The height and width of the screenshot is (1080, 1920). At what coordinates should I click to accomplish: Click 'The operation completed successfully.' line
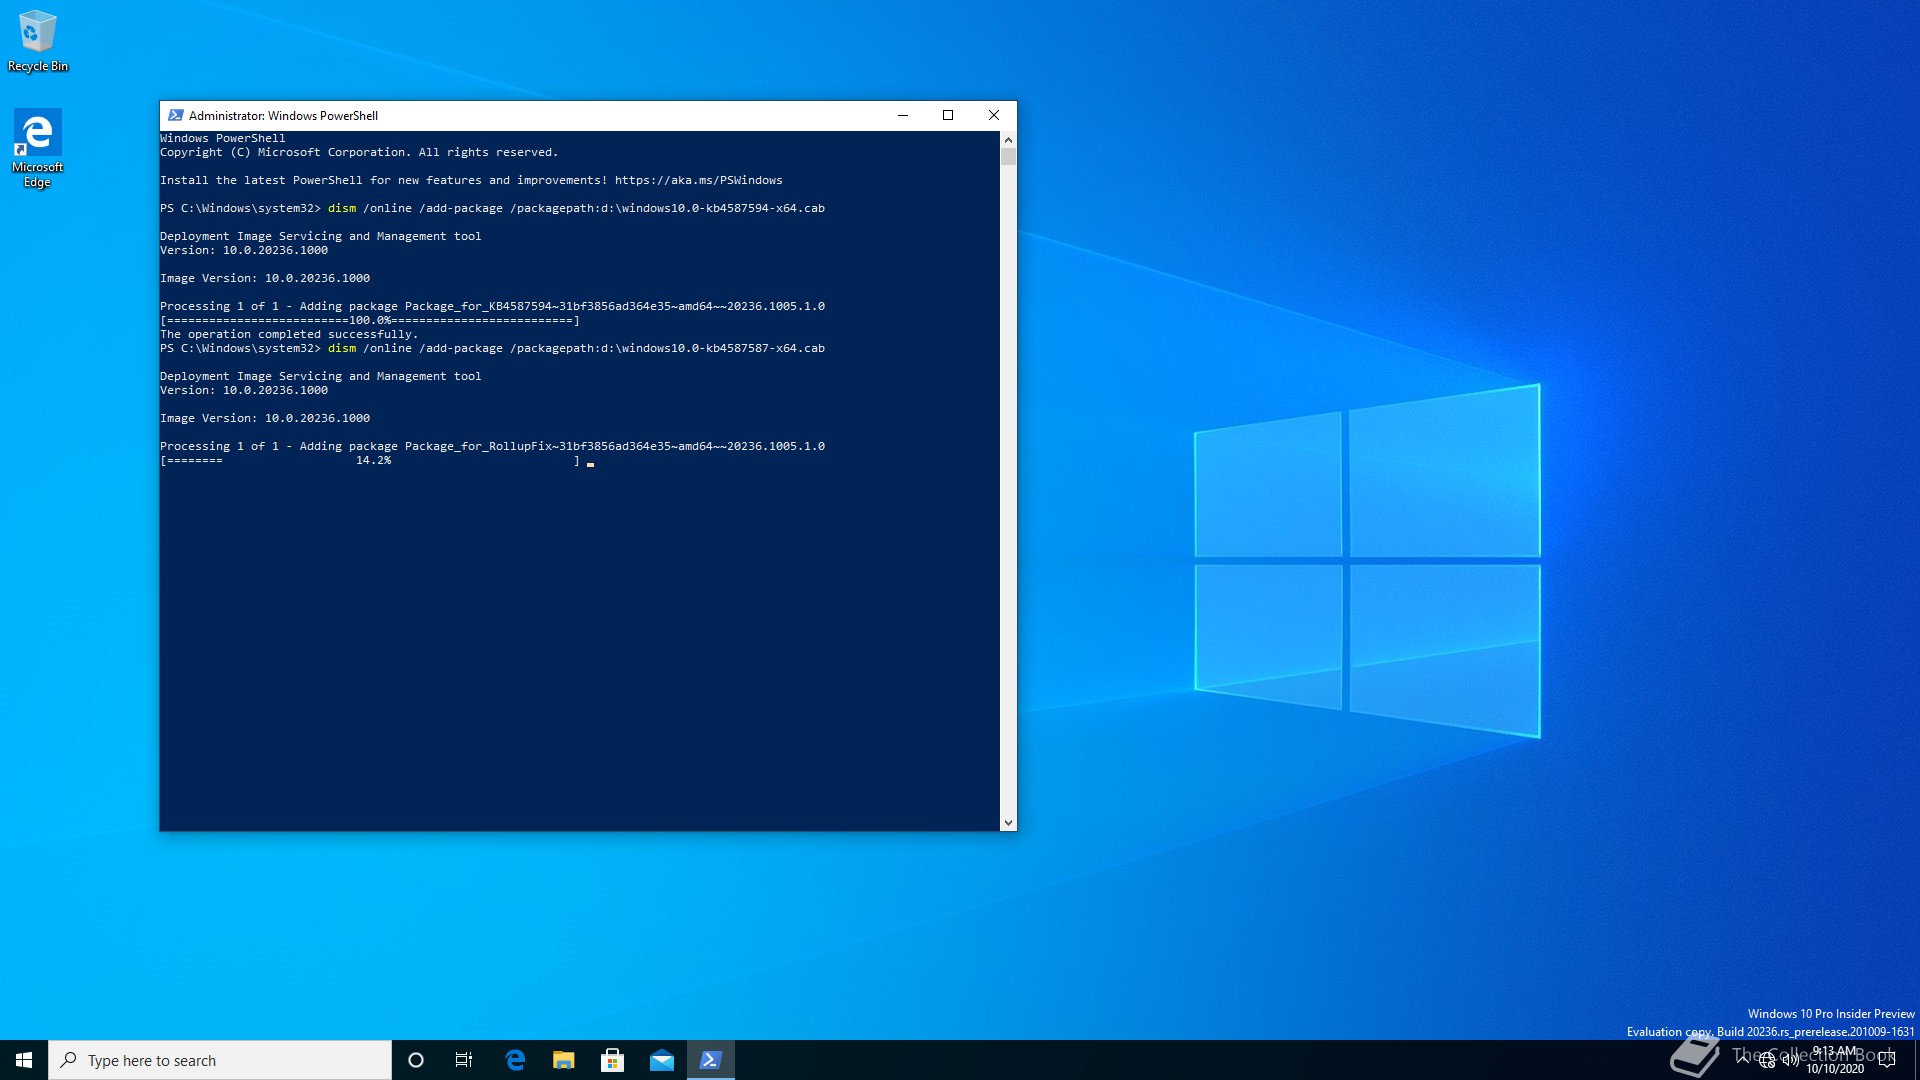tap(289, 334)
